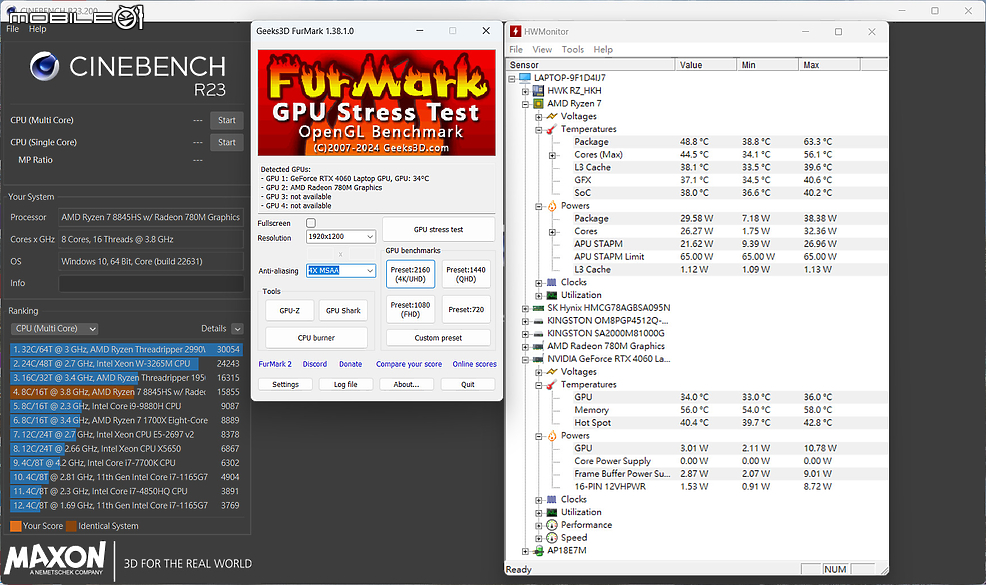Click the HWMonitor Value column header
This screenshot has height=585, width=986.
point(706,65)
